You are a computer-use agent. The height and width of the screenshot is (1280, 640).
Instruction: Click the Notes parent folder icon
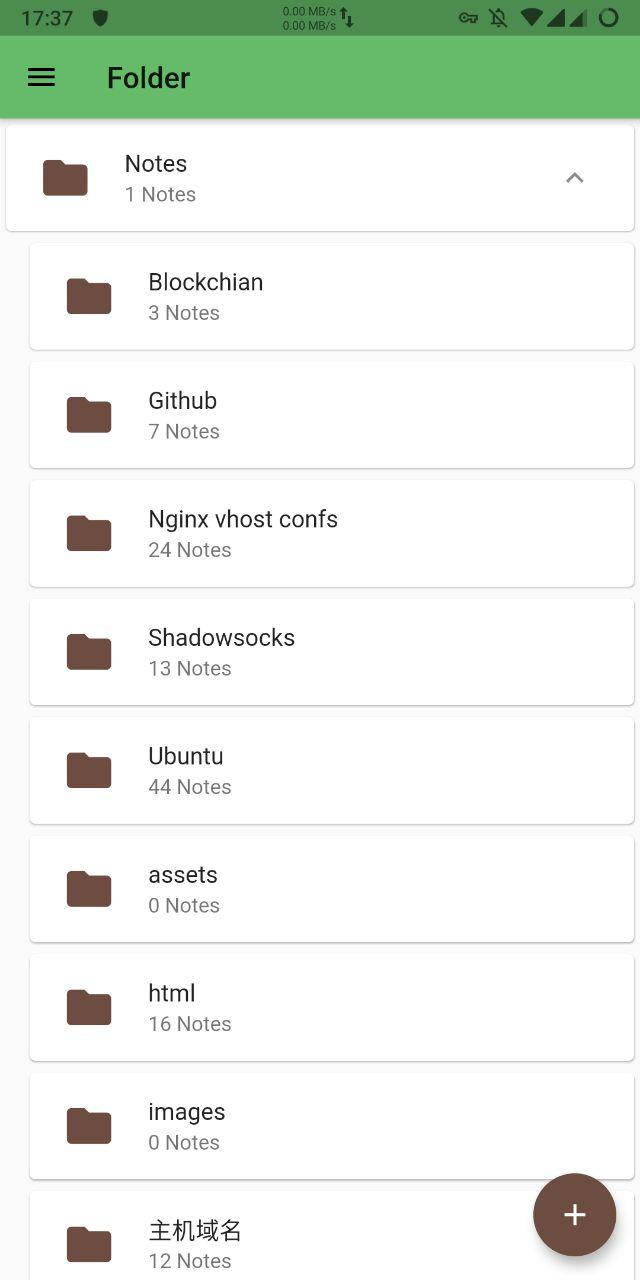click(x=64, y=178)
